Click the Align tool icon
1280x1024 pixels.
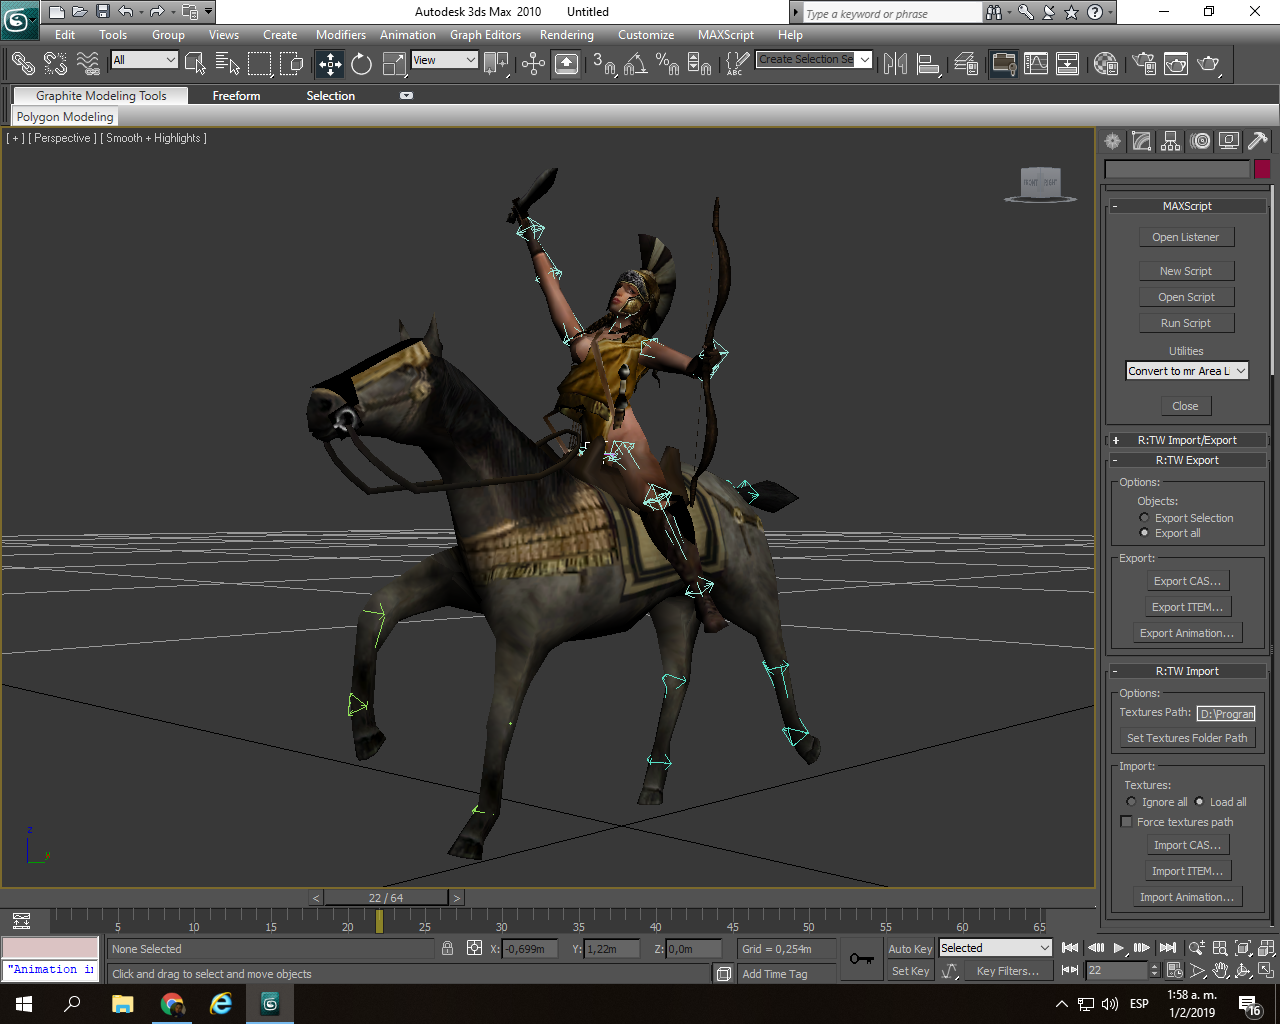click(x=928, y=64)
